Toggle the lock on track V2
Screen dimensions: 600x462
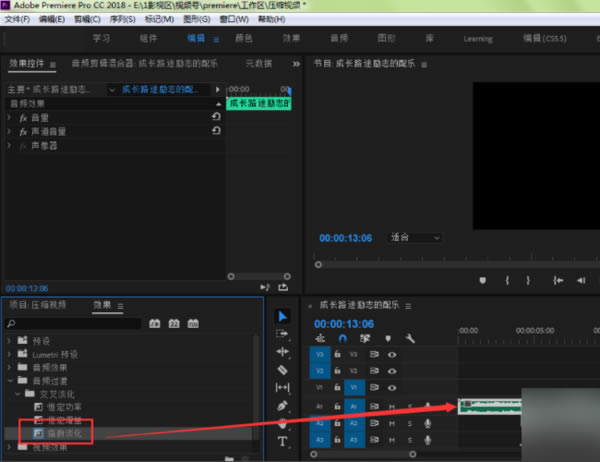(x=338, y=371)
